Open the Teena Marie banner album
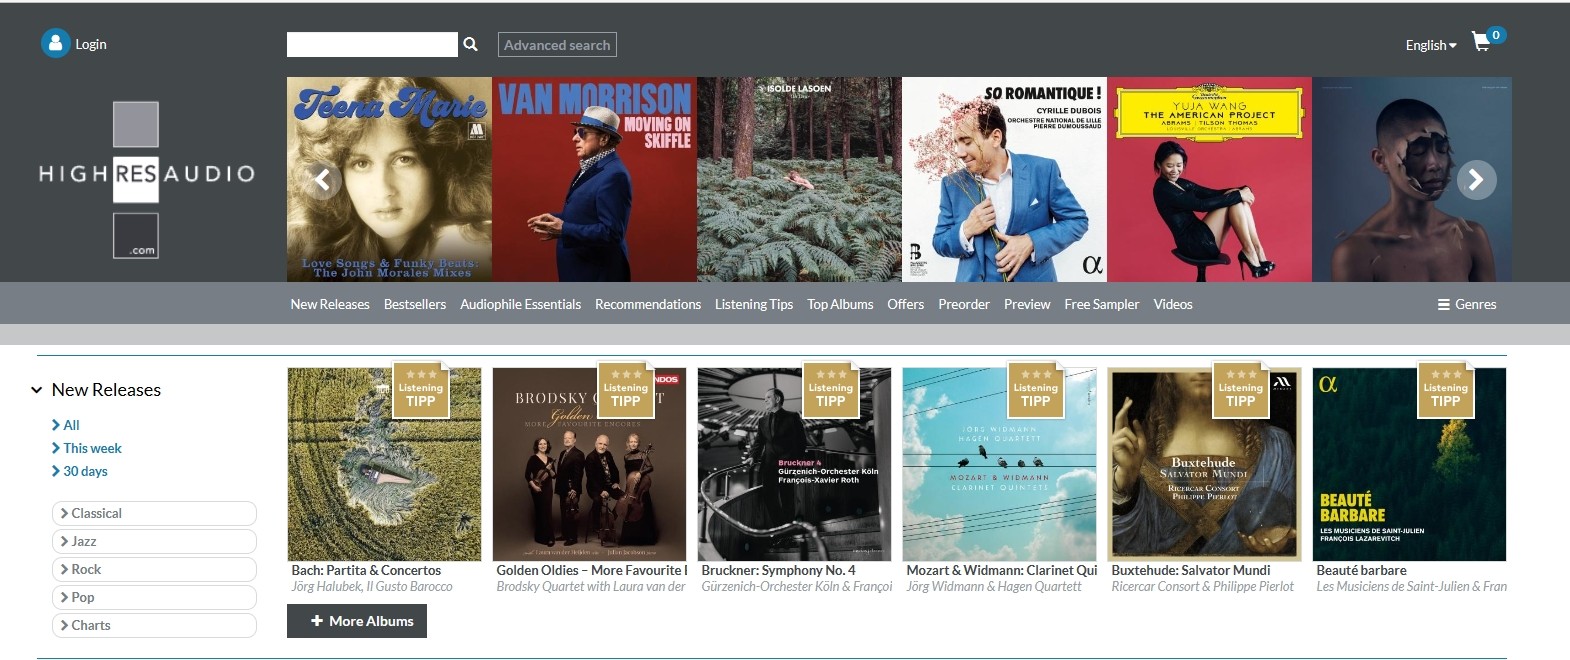 (389, 180)
